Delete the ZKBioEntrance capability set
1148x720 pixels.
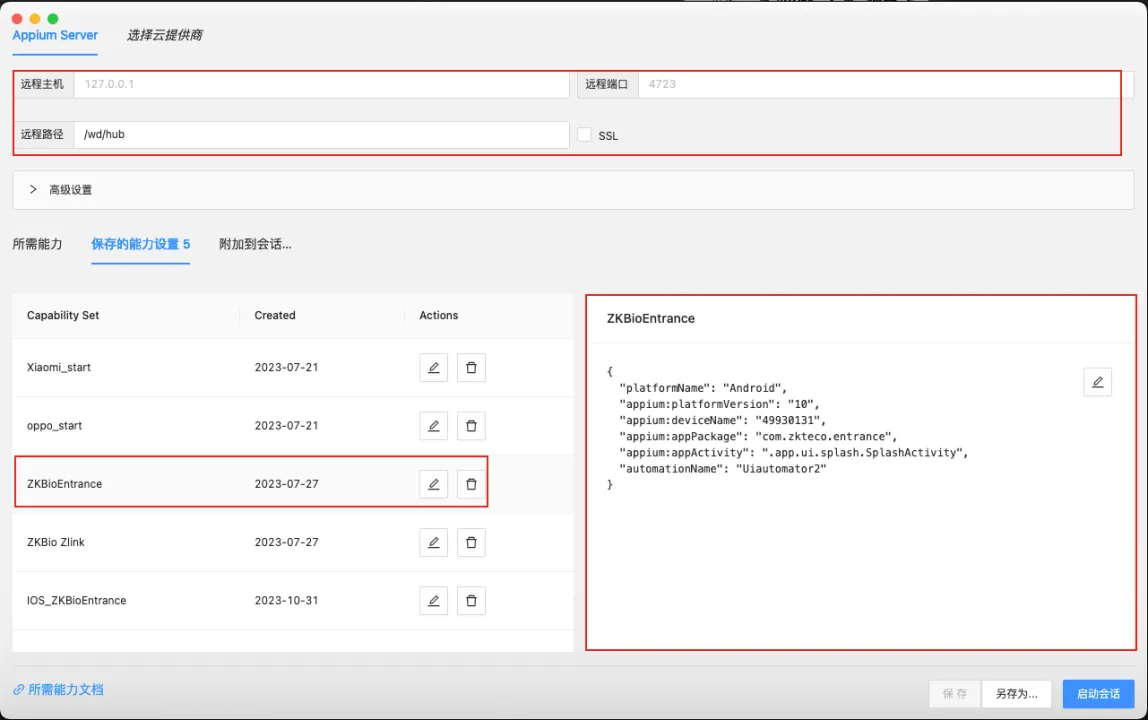[x=471, y=484]
